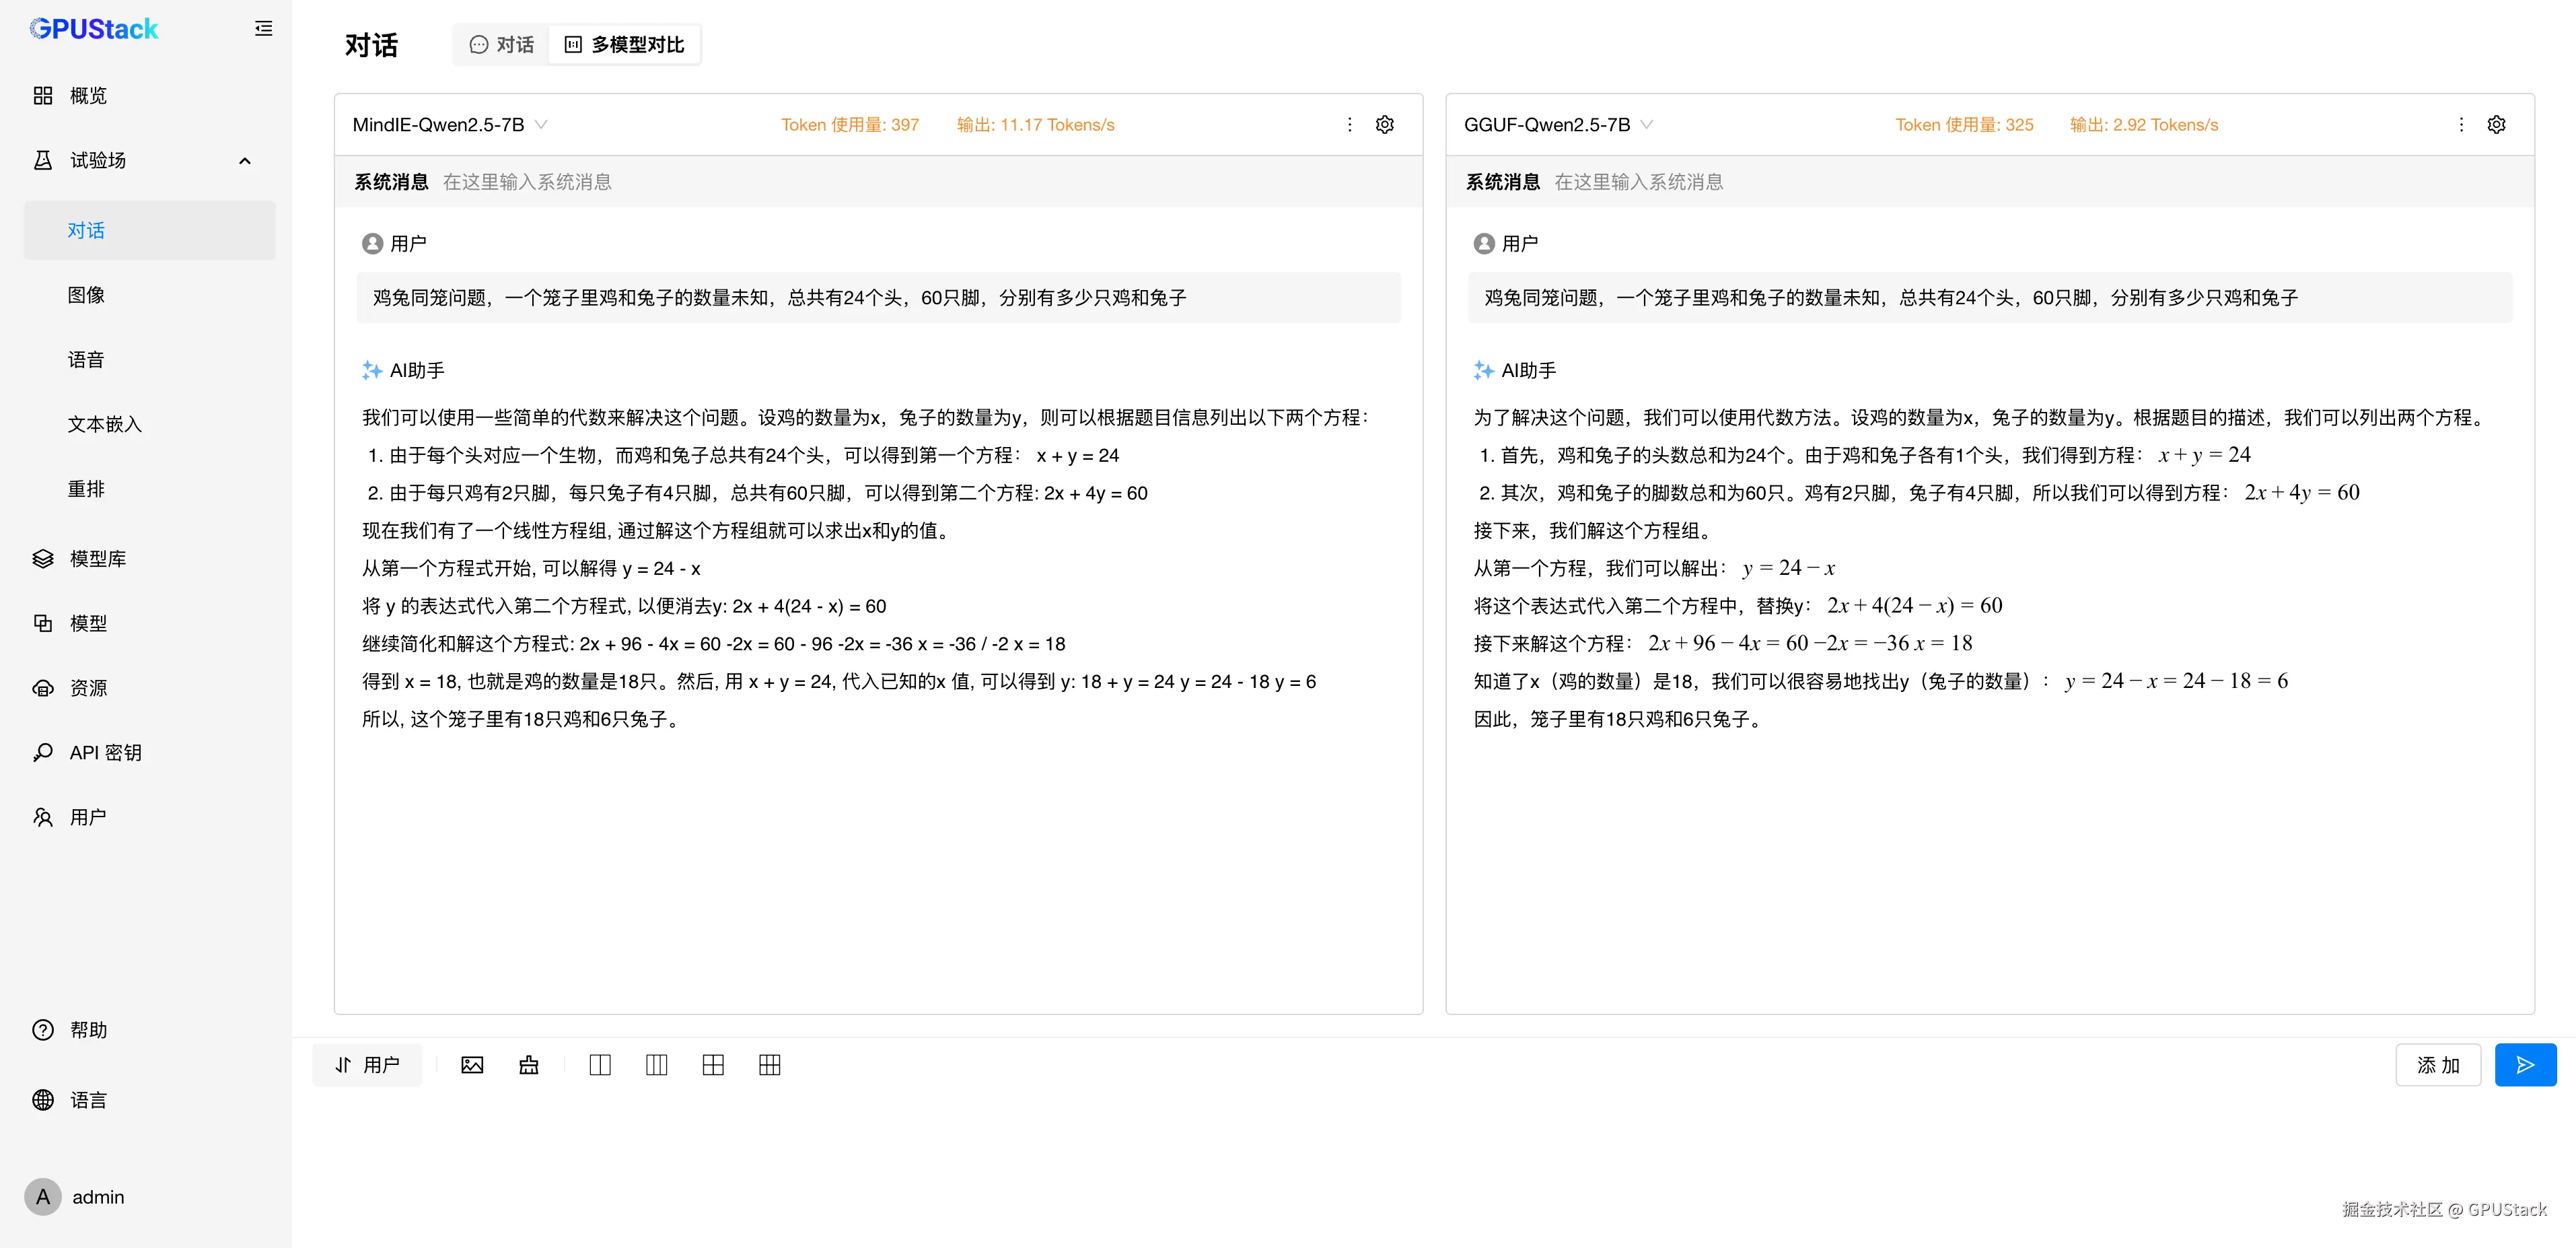The height and width of the screenshot is (1248, 2576).
Task: Select the six-panel grid layout icon
Action: click(x=769, y=1065)
